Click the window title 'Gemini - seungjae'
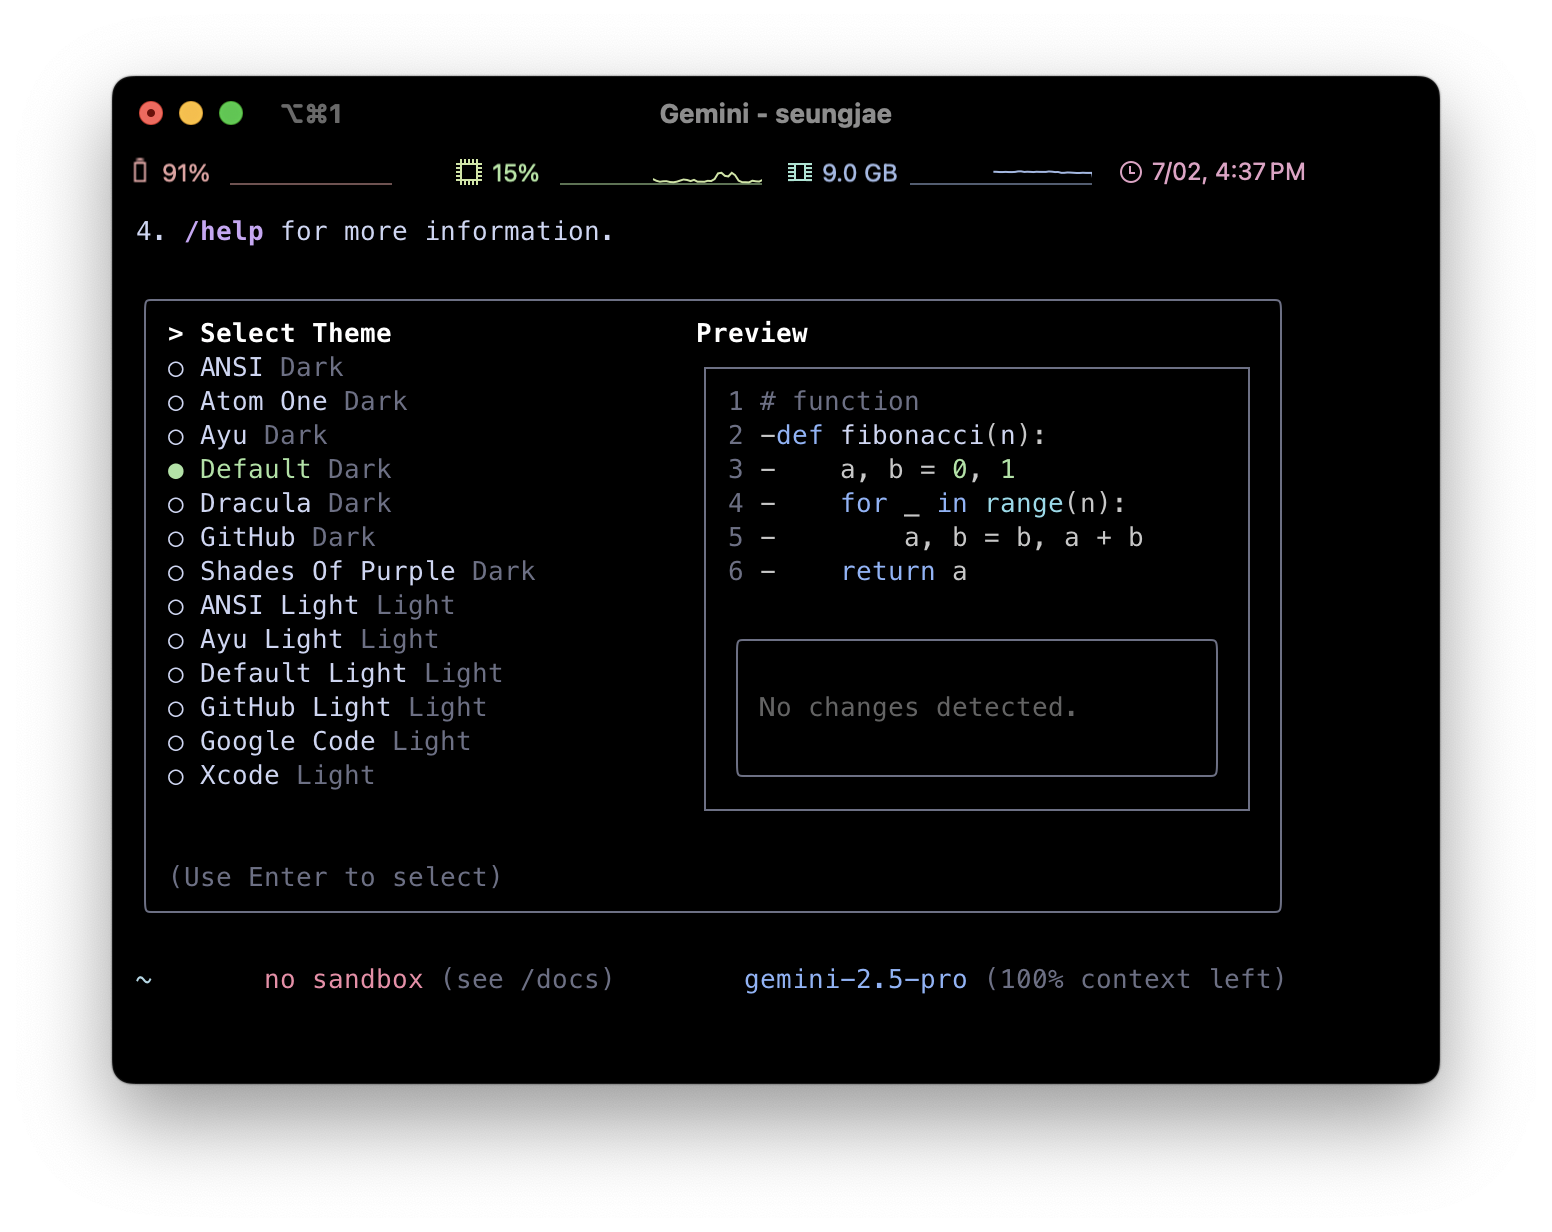This screenshot has width=1552, height=1232. point(776,114)
